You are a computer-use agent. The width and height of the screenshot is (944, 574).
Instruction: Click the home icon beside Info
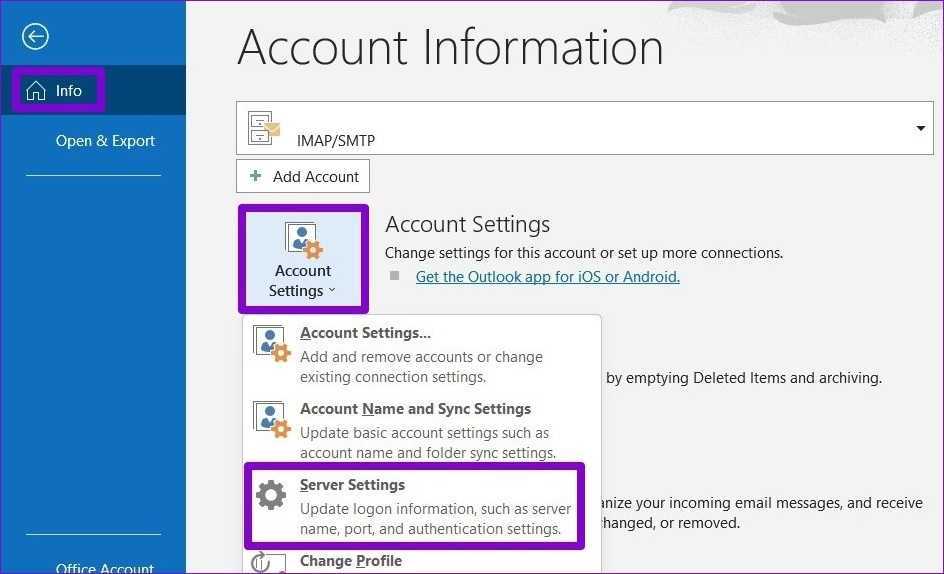point(36,91)
